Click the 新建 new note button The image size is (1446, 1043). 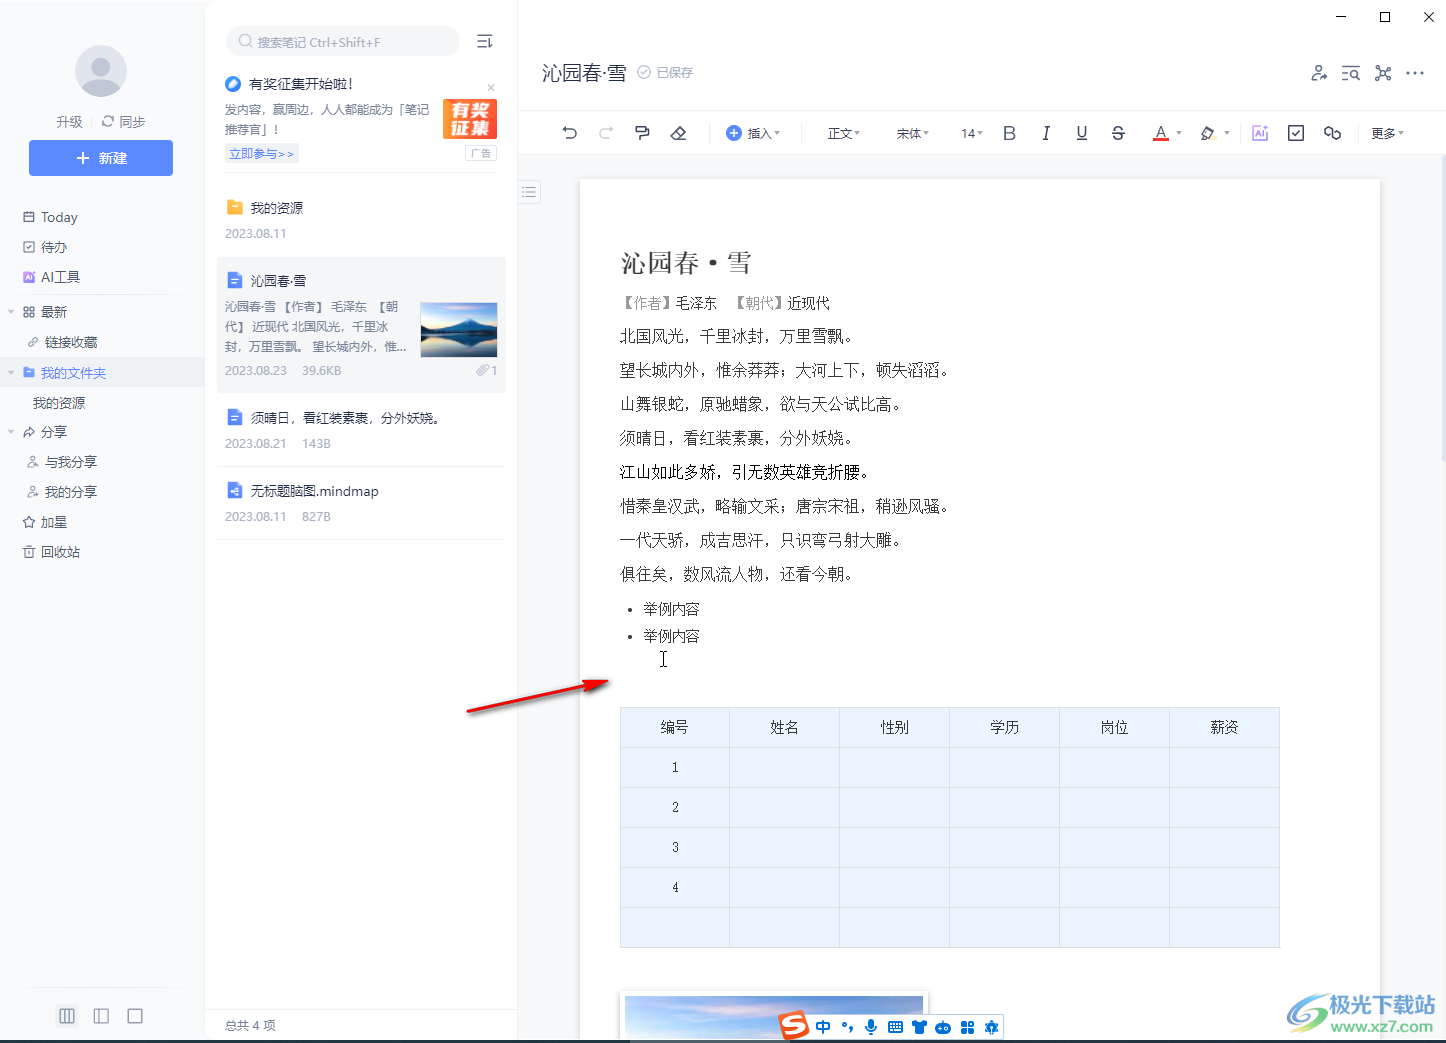point(101,158)
